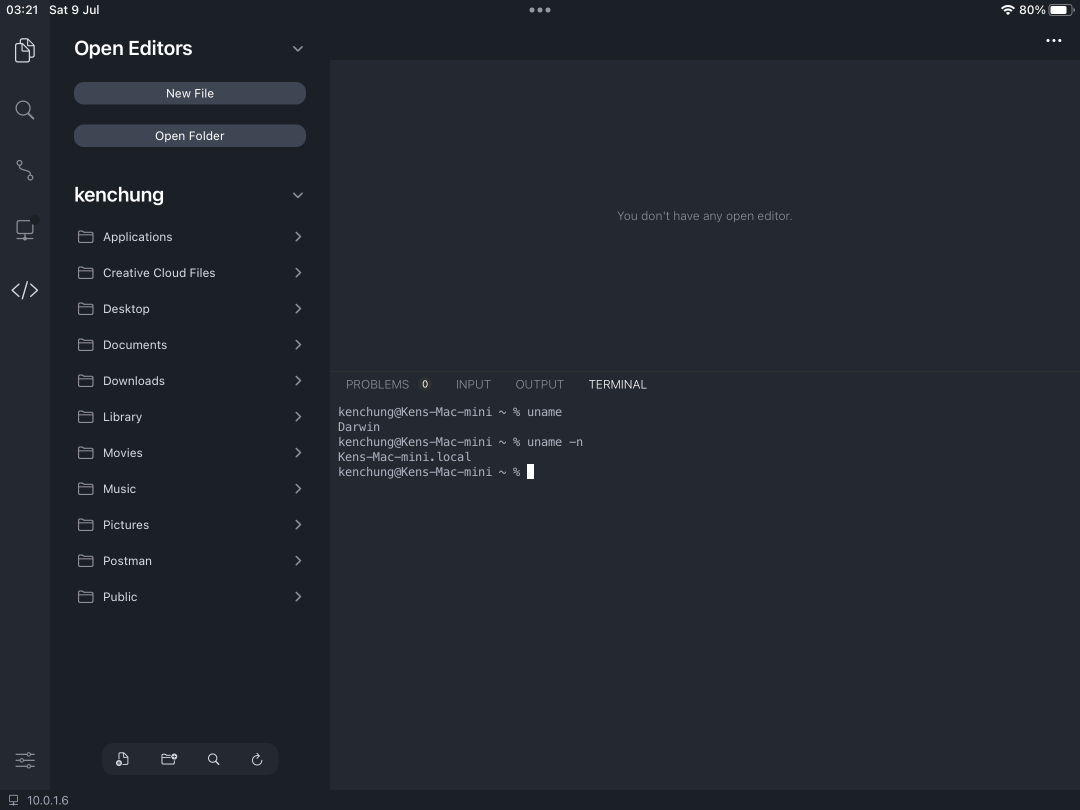The width and height of the screenshot is (1080, 810).
Task: Refresh the file tree with the reload icon
Action: (257, 759)
